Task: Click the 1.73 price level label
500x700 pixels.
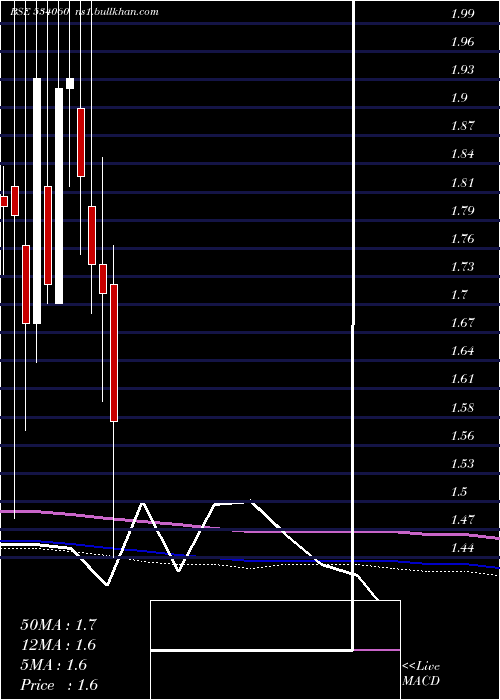Action: tap(462, 267)
